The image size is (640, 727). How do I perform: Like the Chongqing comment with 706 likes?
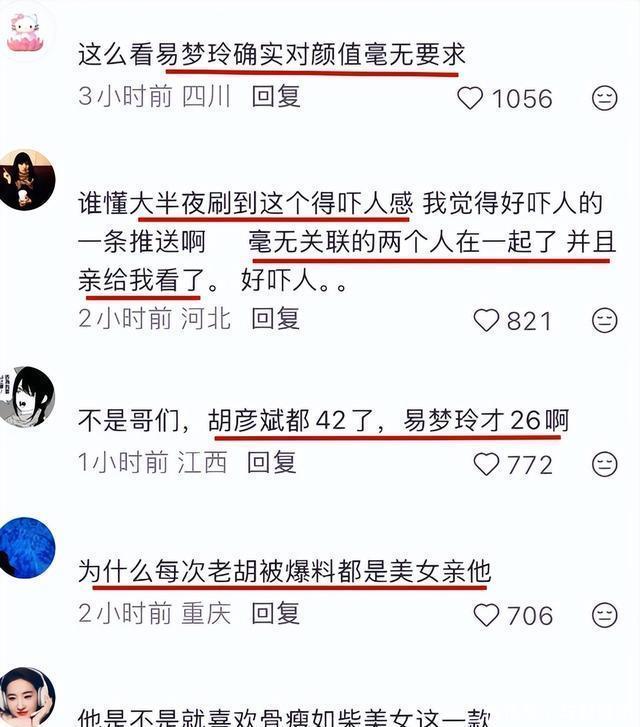[x=486, y=615]
